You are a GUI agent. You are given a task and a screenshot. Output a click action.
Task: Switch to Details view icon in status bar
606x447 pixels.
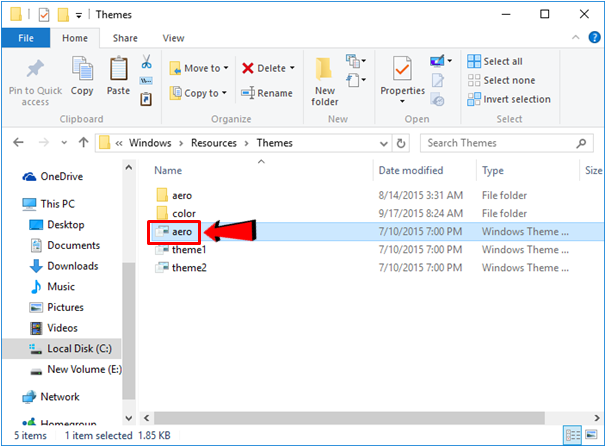click(x=572, y=435)
